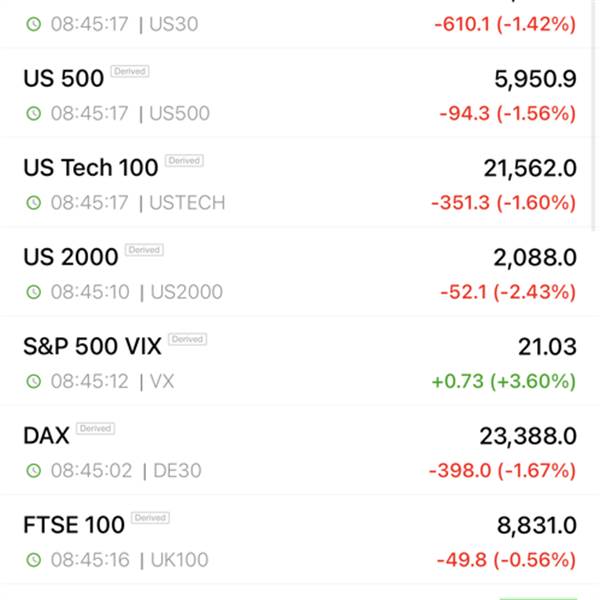Select the S&P 500 VIX name
Screen dimensions: 600x600
pyautogui.click(x=92, y=346)
